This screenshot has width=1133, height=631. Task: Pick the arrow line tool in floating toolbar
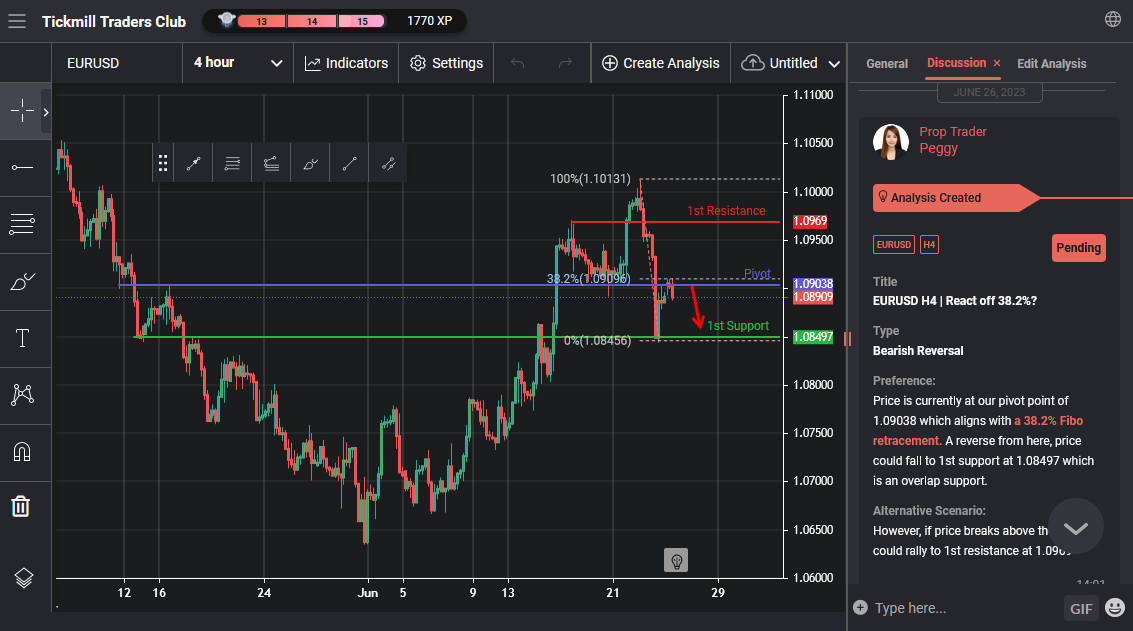[x=193, y=164]
